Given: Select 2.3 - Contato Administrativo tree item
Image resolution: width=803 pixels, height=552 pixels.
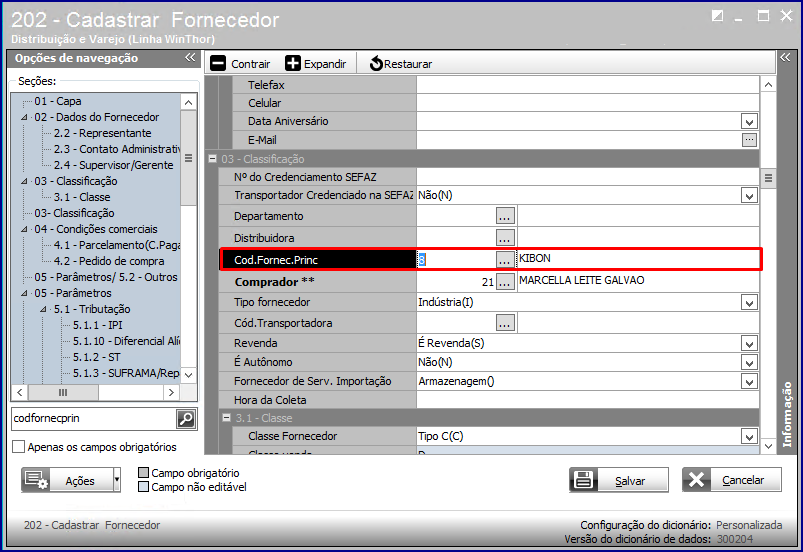Looking at the screenshot, I should [x=117, y=149].
